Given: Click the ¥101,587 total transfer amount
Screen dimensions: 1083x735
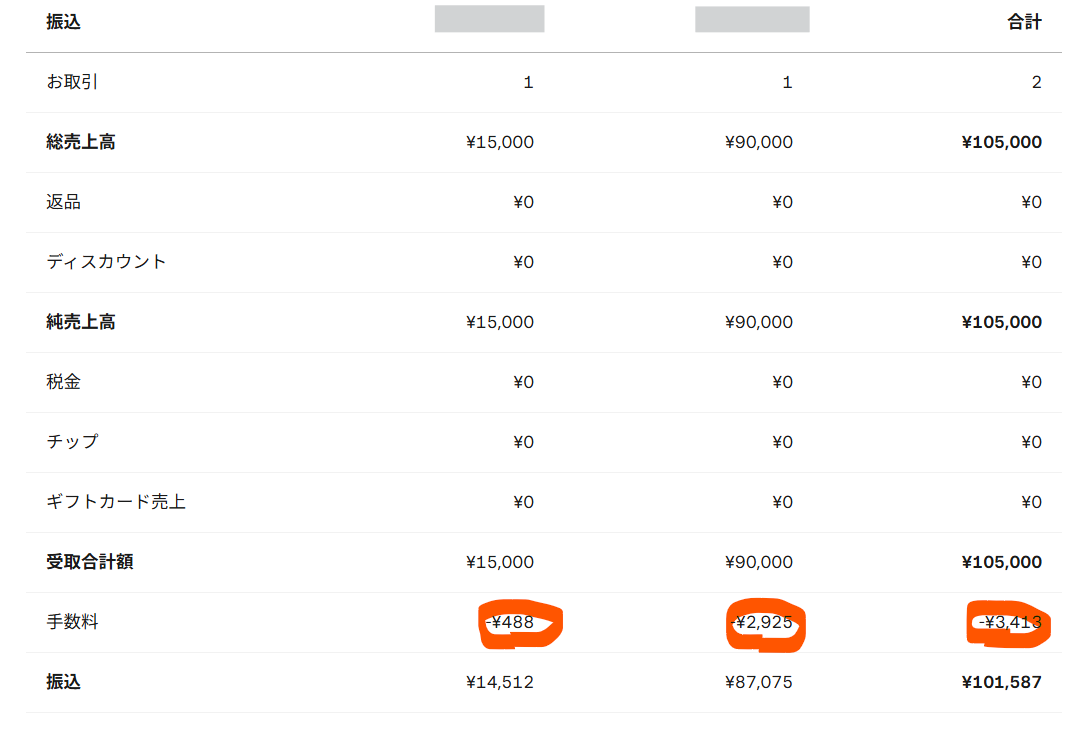Looking at the screenshot, I should (1001, 682).
